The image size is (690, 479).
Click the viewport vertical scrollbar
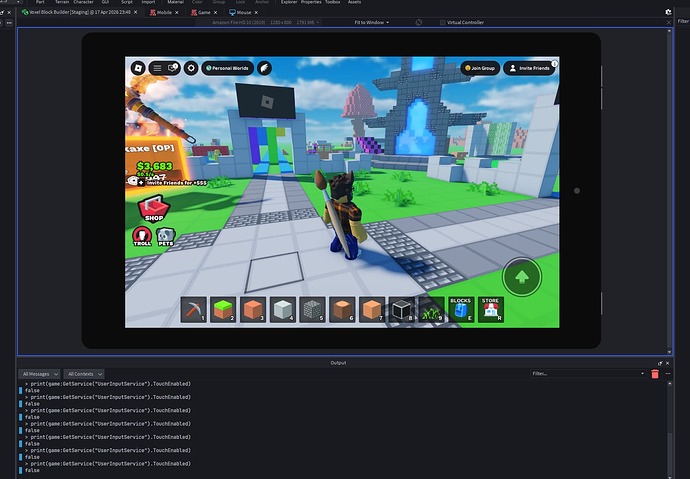[x=670, y=191]
